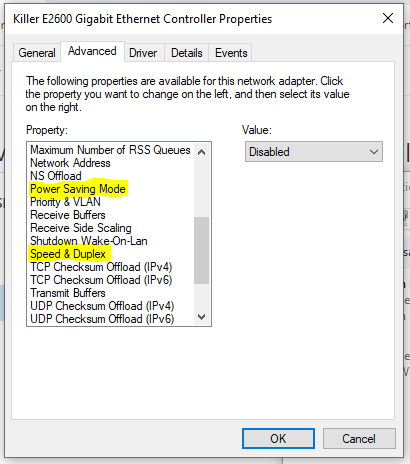Select the Priority & VLAN property
This screenshot has height=464, width=410.
[65, 202]
